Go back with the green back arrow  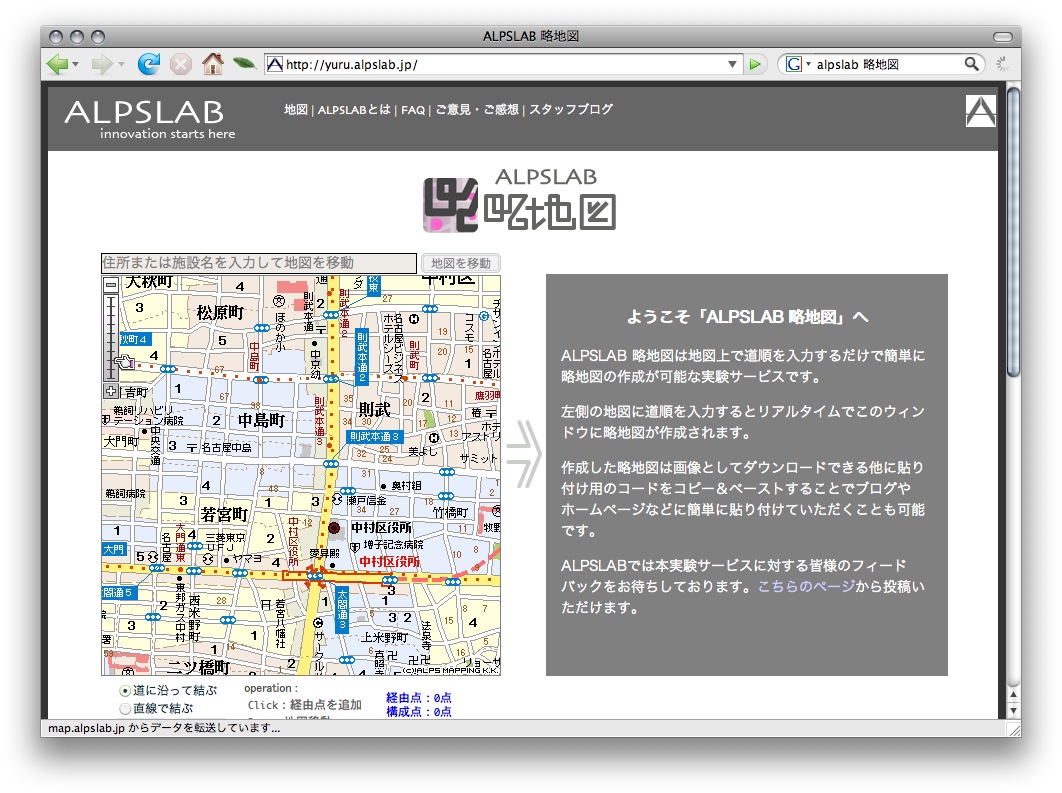point(58,64)
